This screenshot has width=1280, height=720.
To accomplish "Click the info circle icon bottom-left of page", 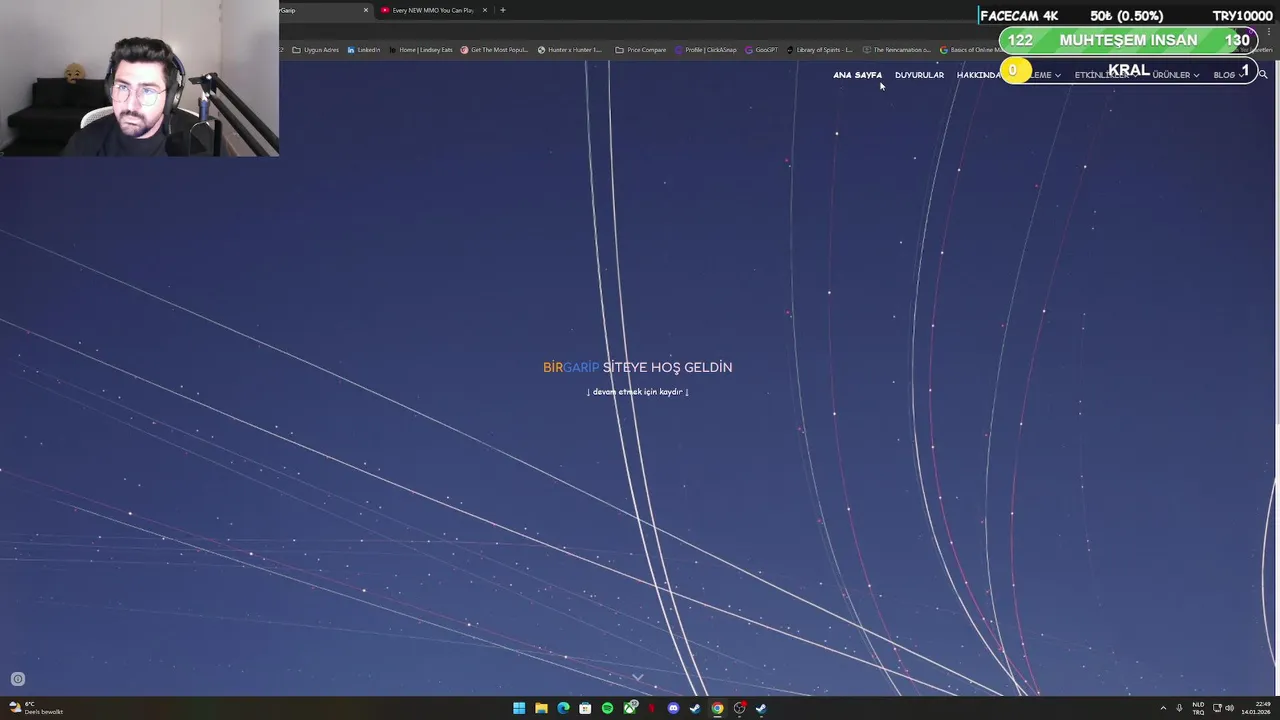I will pos(17,679).
